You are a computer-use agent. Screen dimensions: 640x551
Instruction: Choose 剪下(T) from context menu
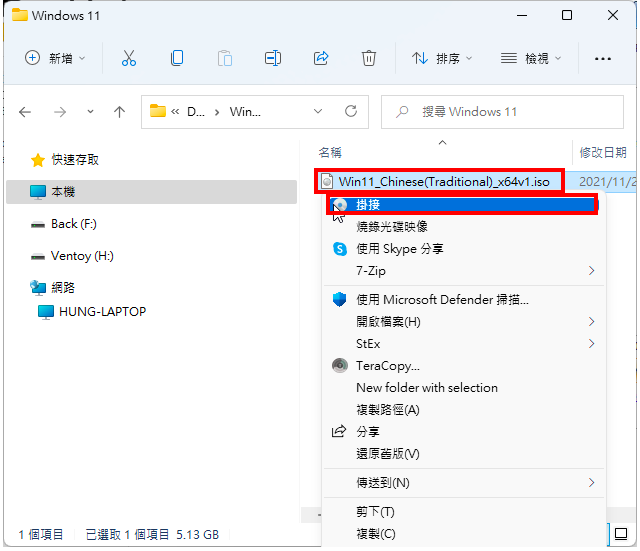[464, 512]
